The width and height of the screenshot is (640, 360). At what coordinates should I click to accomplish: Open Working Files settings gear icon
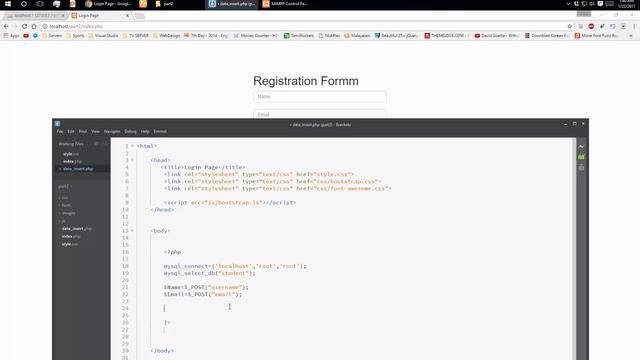[x=96, y=144]
